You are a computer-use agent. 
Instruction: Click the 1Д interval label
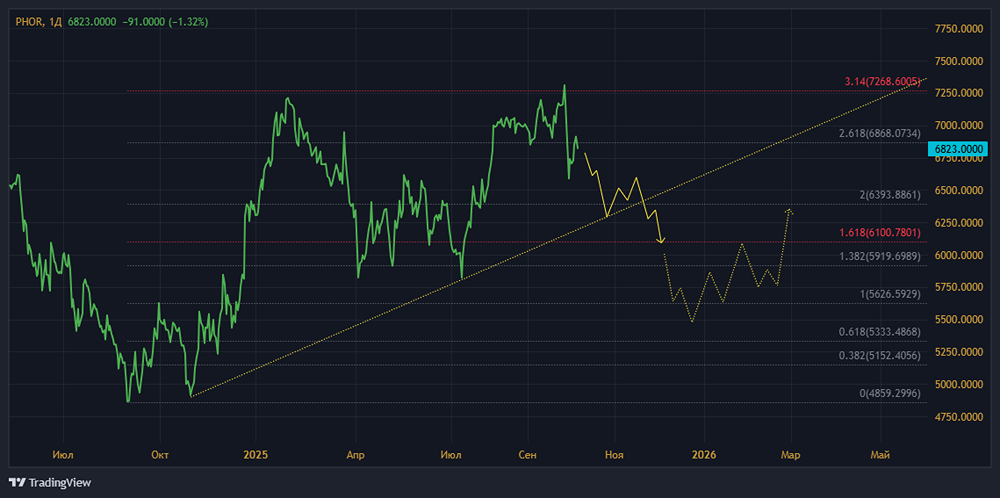coord(55,22)
